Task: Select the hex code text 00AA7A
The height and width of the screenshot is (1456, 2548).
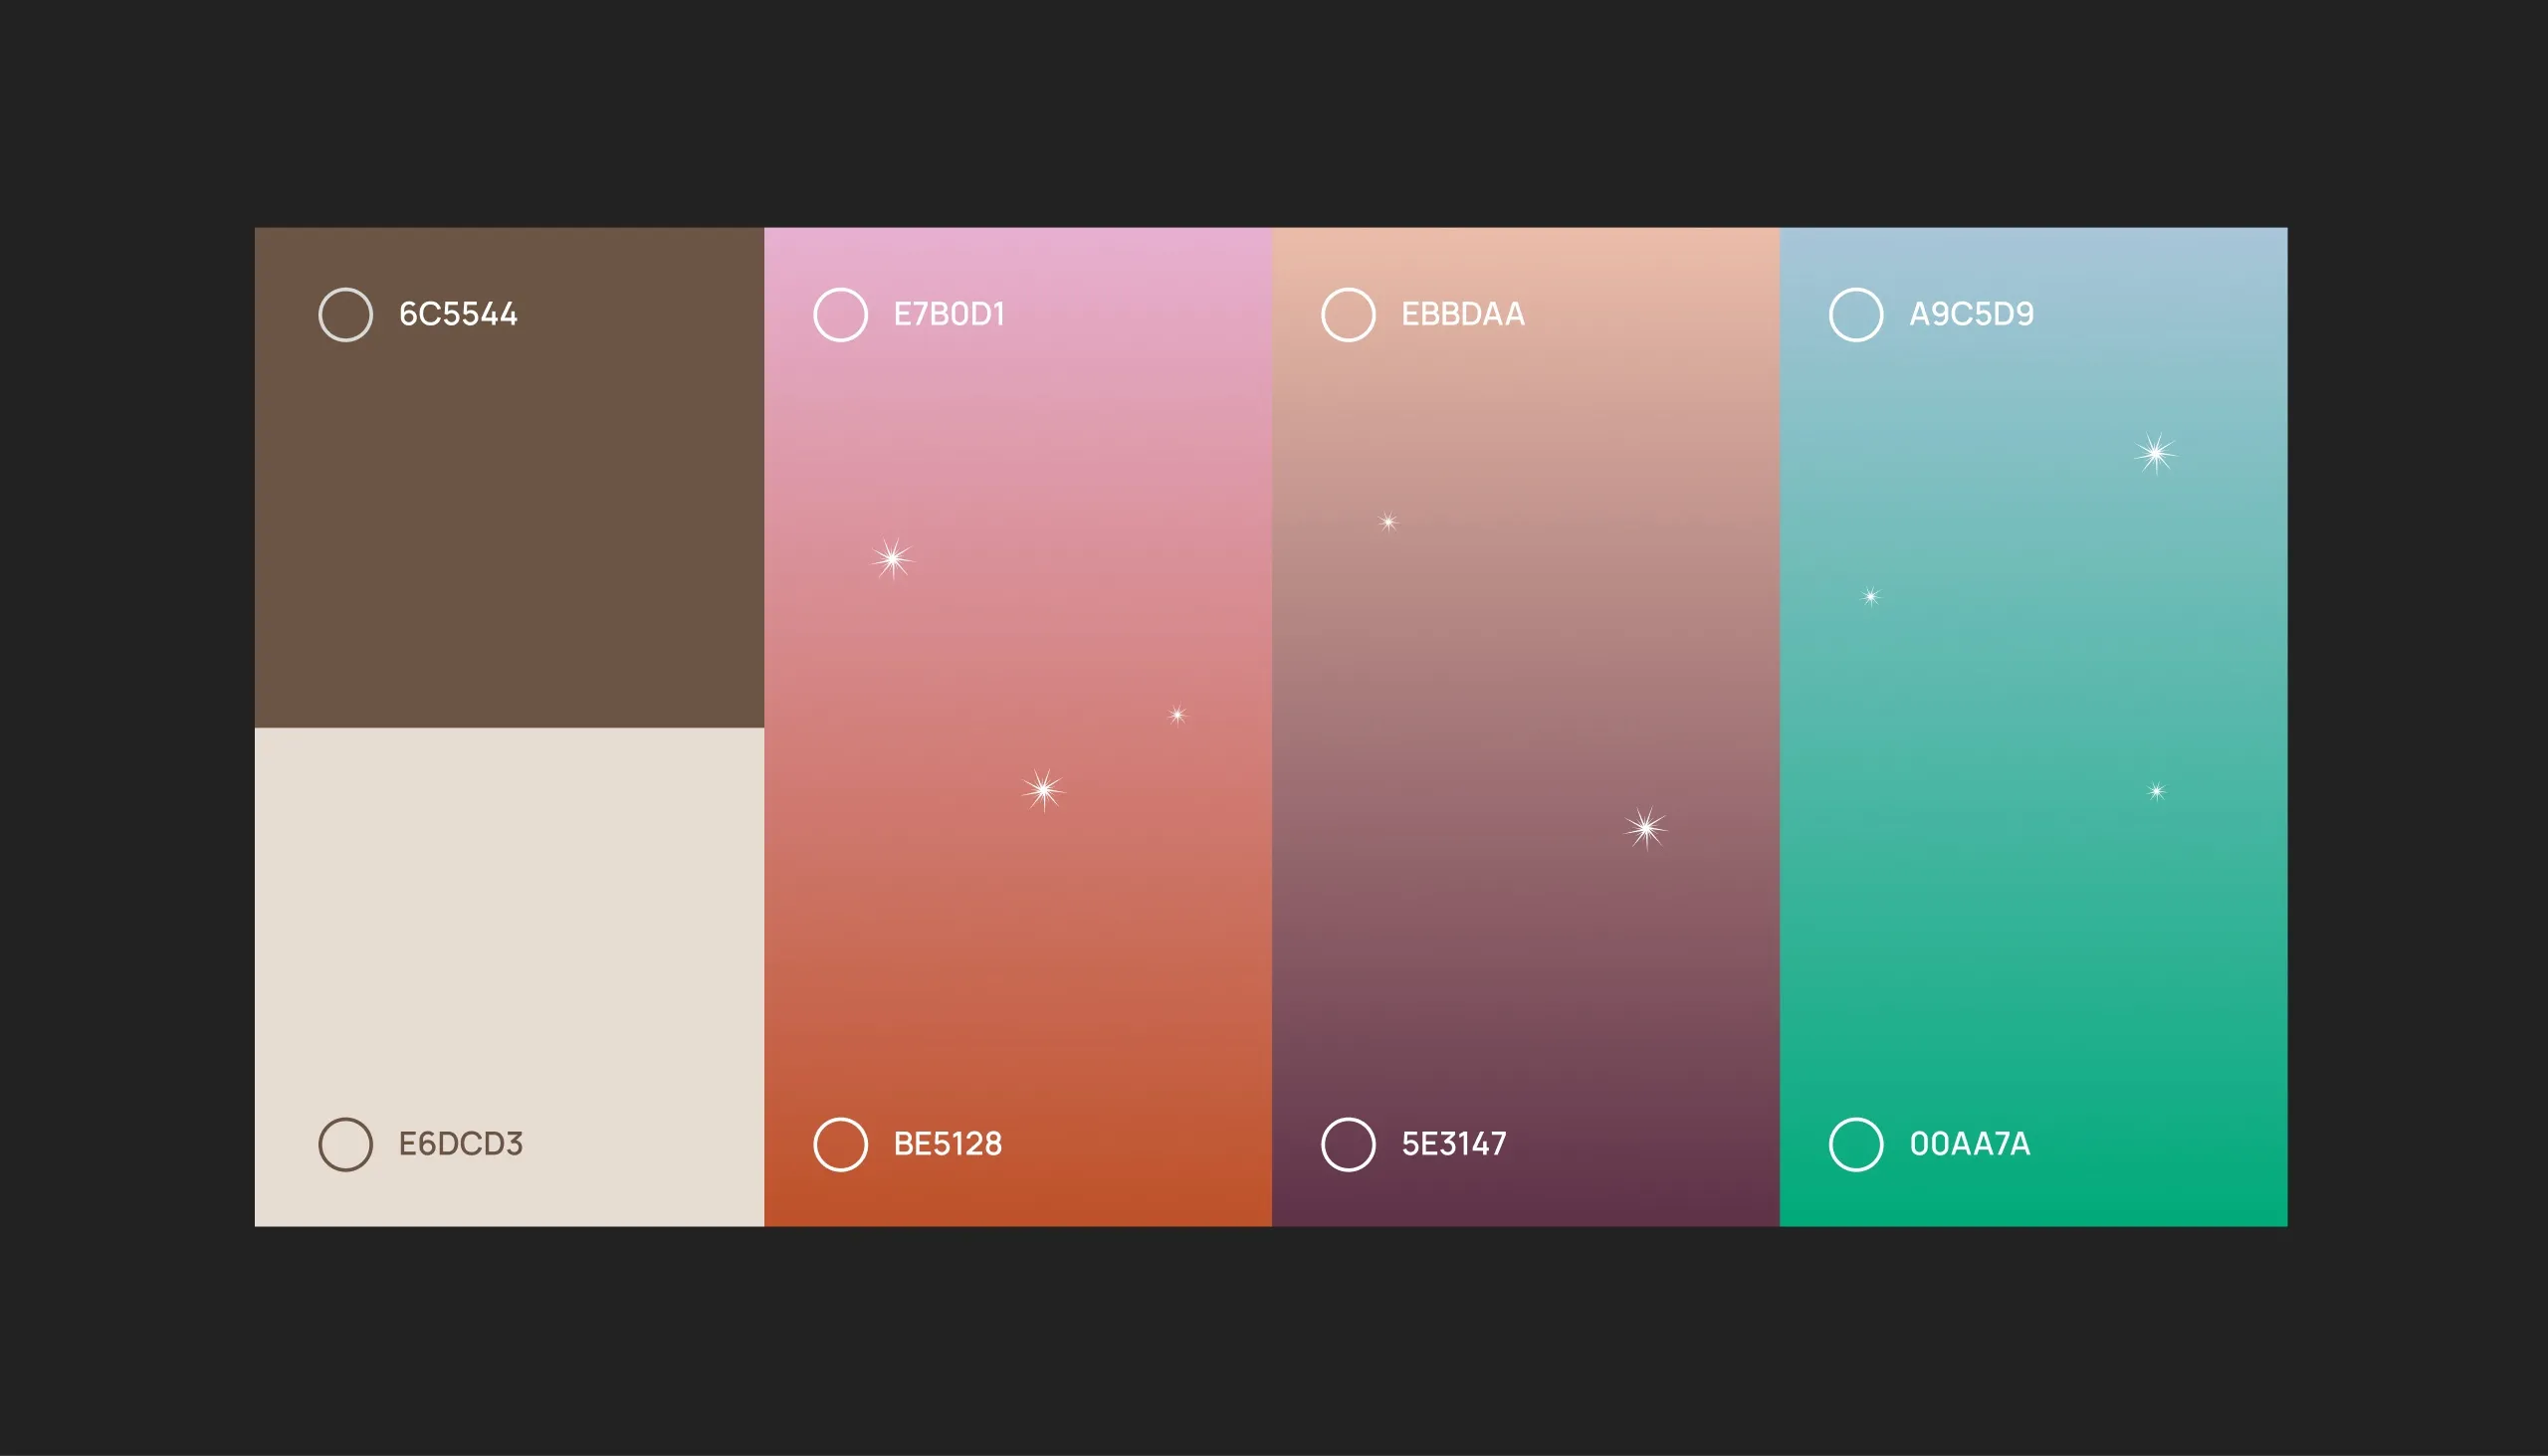Action: 1970,1144
